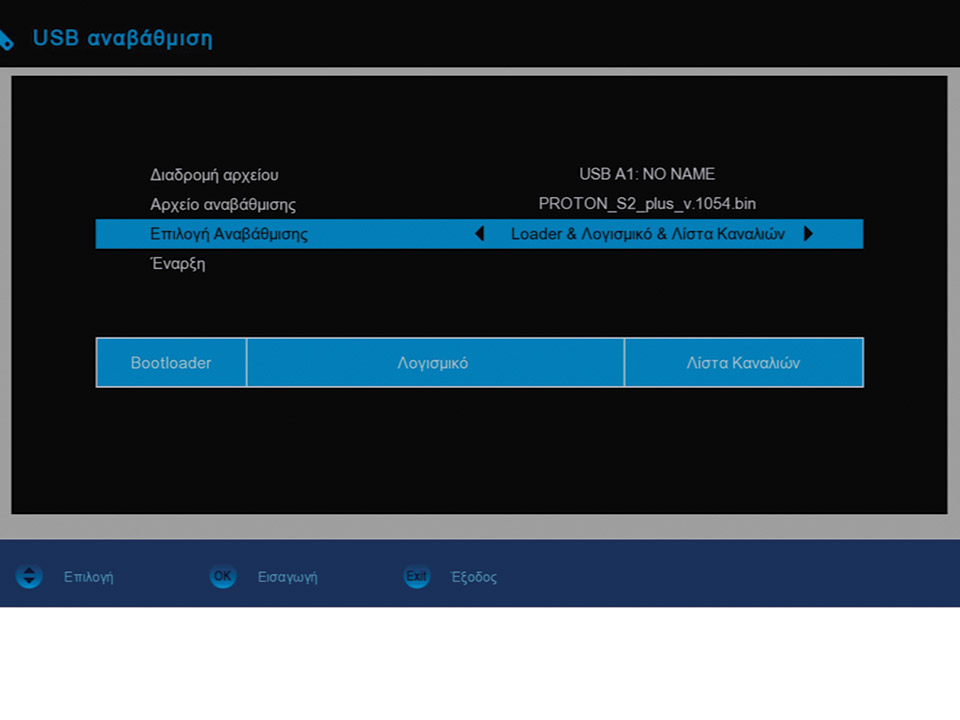Click the USB icon beside the title

point(5,40)
